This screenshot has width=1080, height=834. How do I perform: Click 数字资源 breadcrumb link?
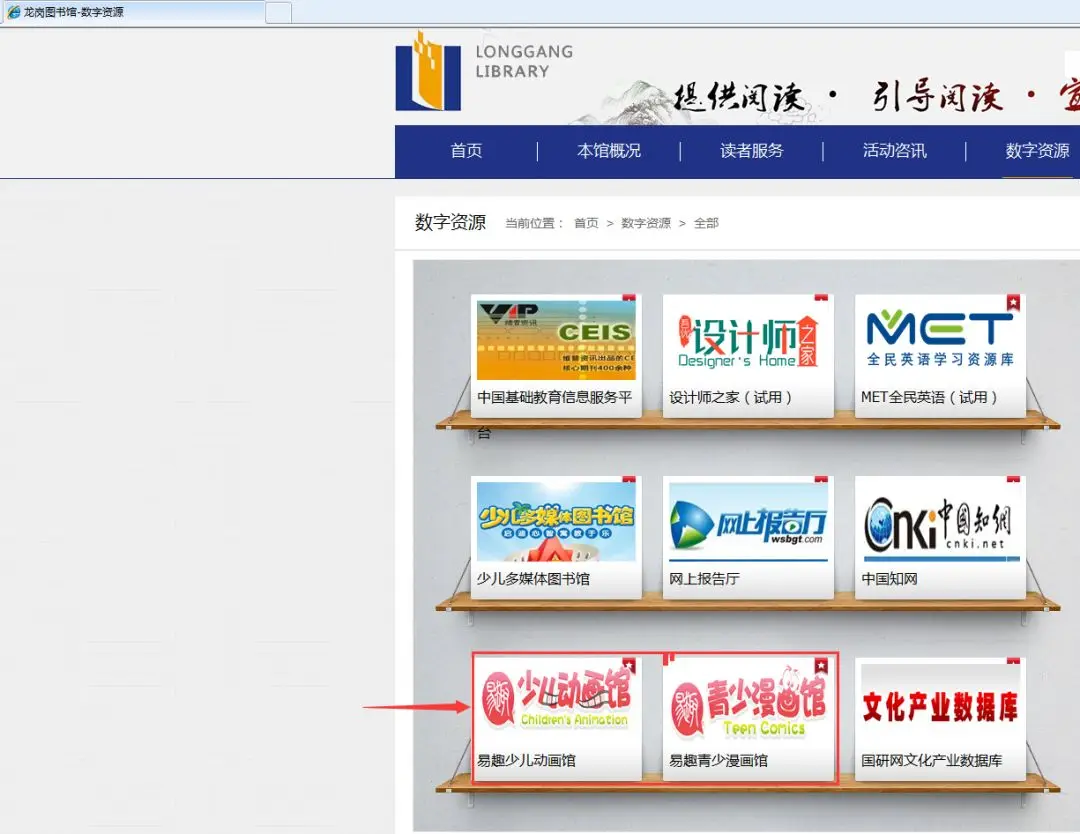pyautogui.click(x=646, y=223)
